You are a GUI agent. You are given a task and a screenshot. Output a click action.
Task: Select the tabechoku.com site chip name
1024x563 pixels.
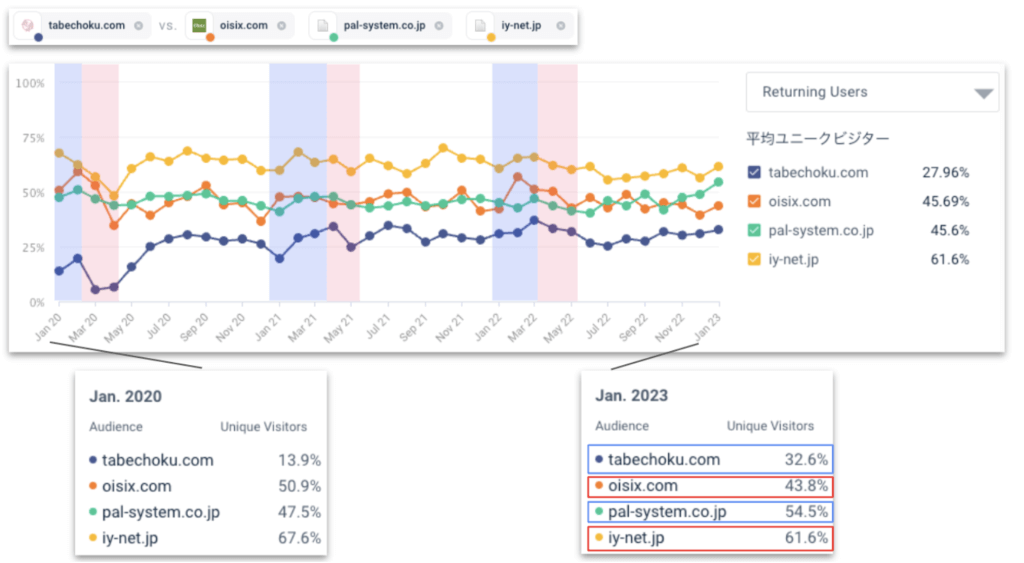click(86, 25)
